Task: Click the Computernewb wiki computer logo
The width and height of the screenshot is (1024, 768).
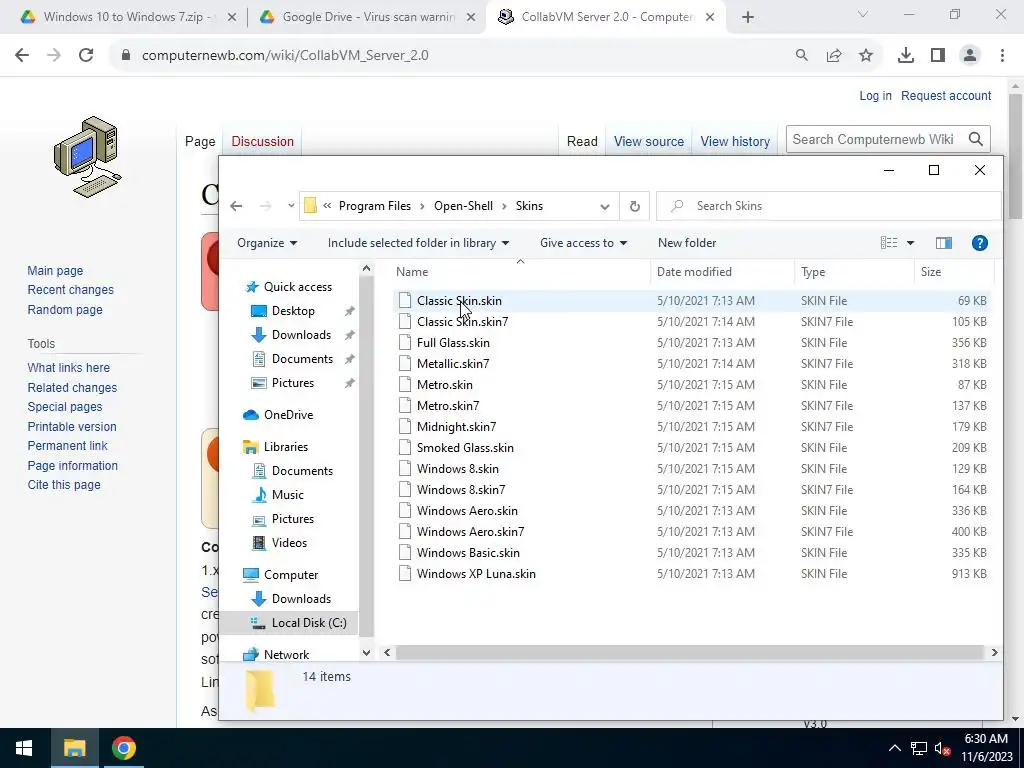Action: coord(88,157)
